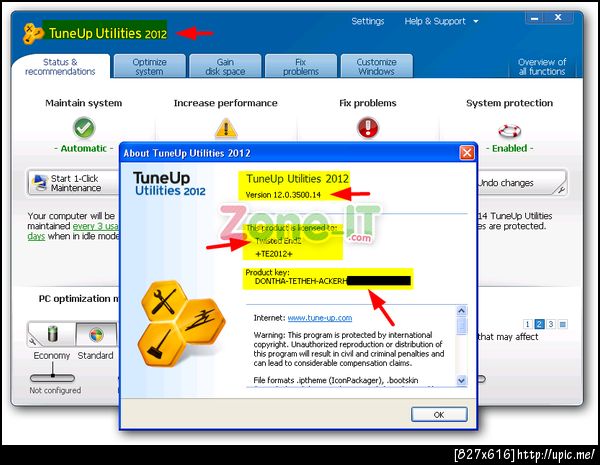
Task: Click the System protection heading
Action: point(509,103)
